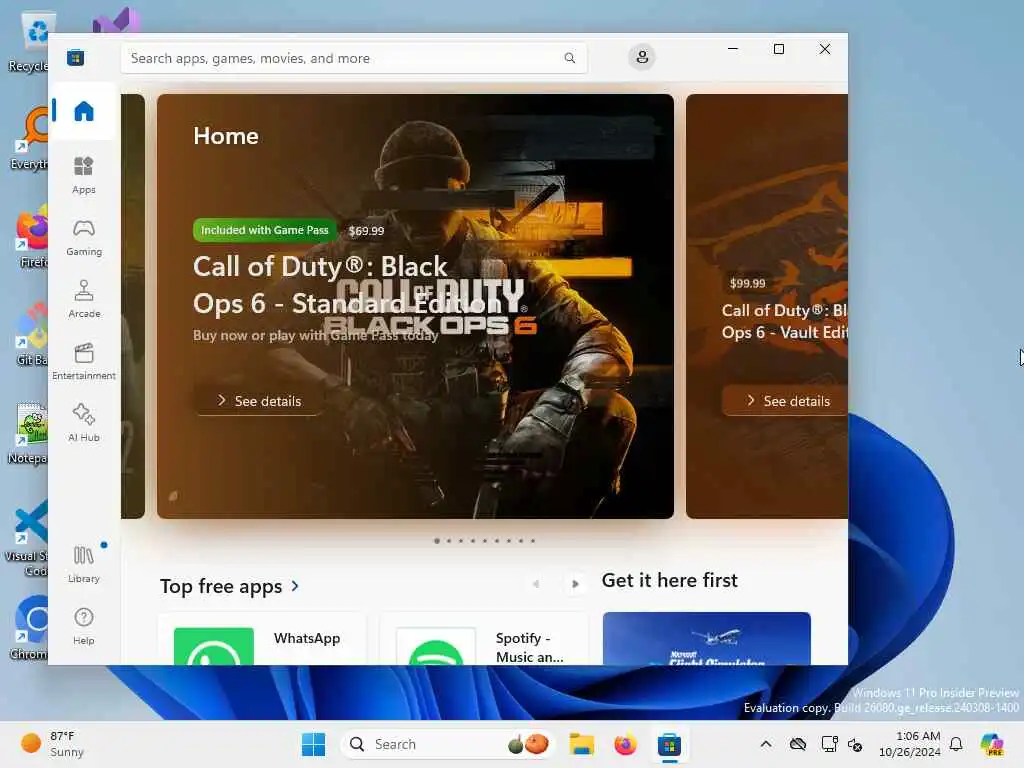Open the AI Hub section
This screenshot has height=768, width=1024.
pos(84,423)
